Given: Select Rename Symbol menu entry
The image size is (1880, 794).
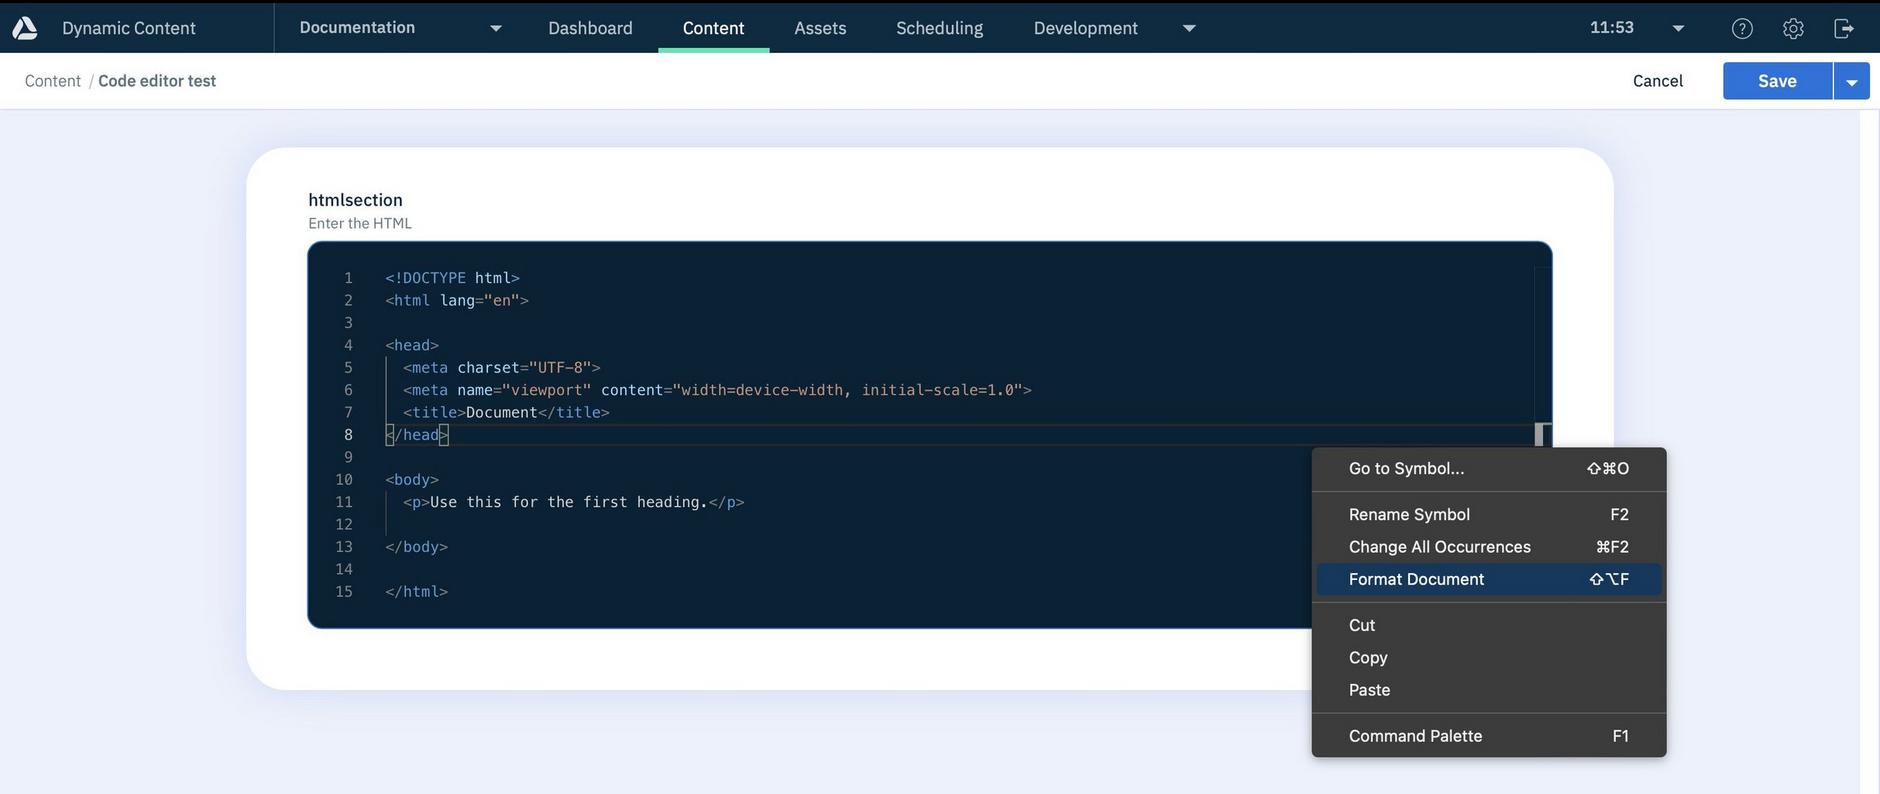Looking at the screenshot, I should point(1489,514).
